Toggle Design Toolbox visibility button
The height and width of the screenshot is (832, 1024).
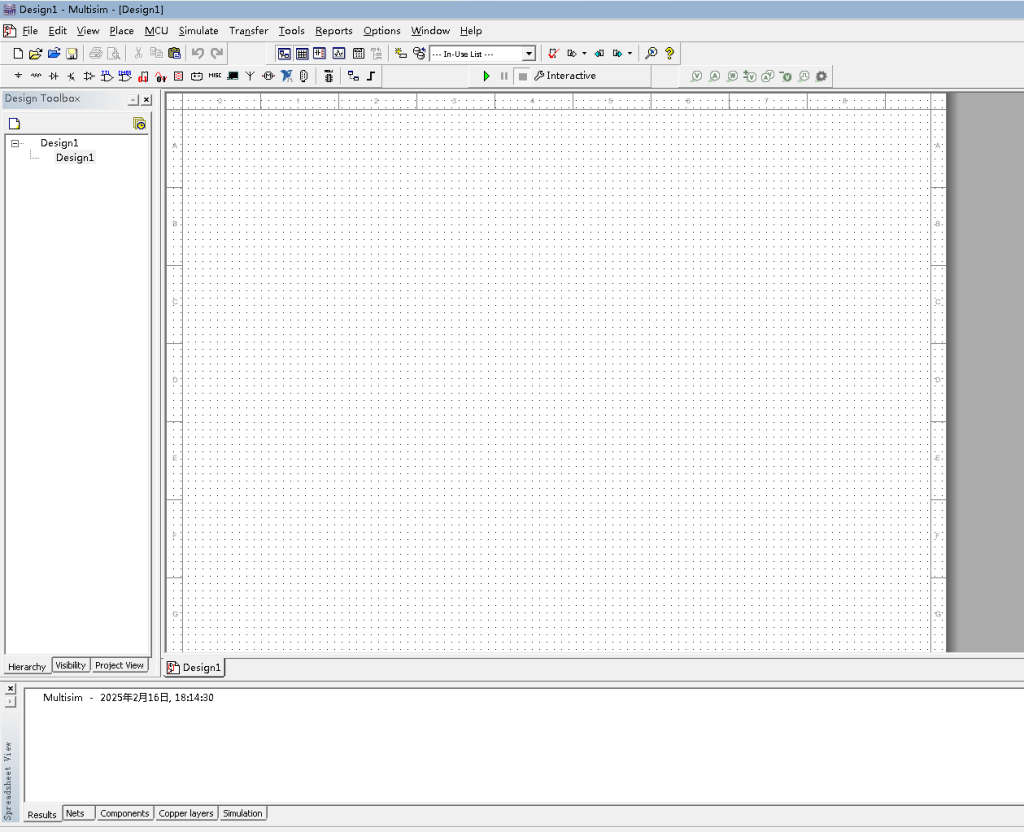point(284,54)
